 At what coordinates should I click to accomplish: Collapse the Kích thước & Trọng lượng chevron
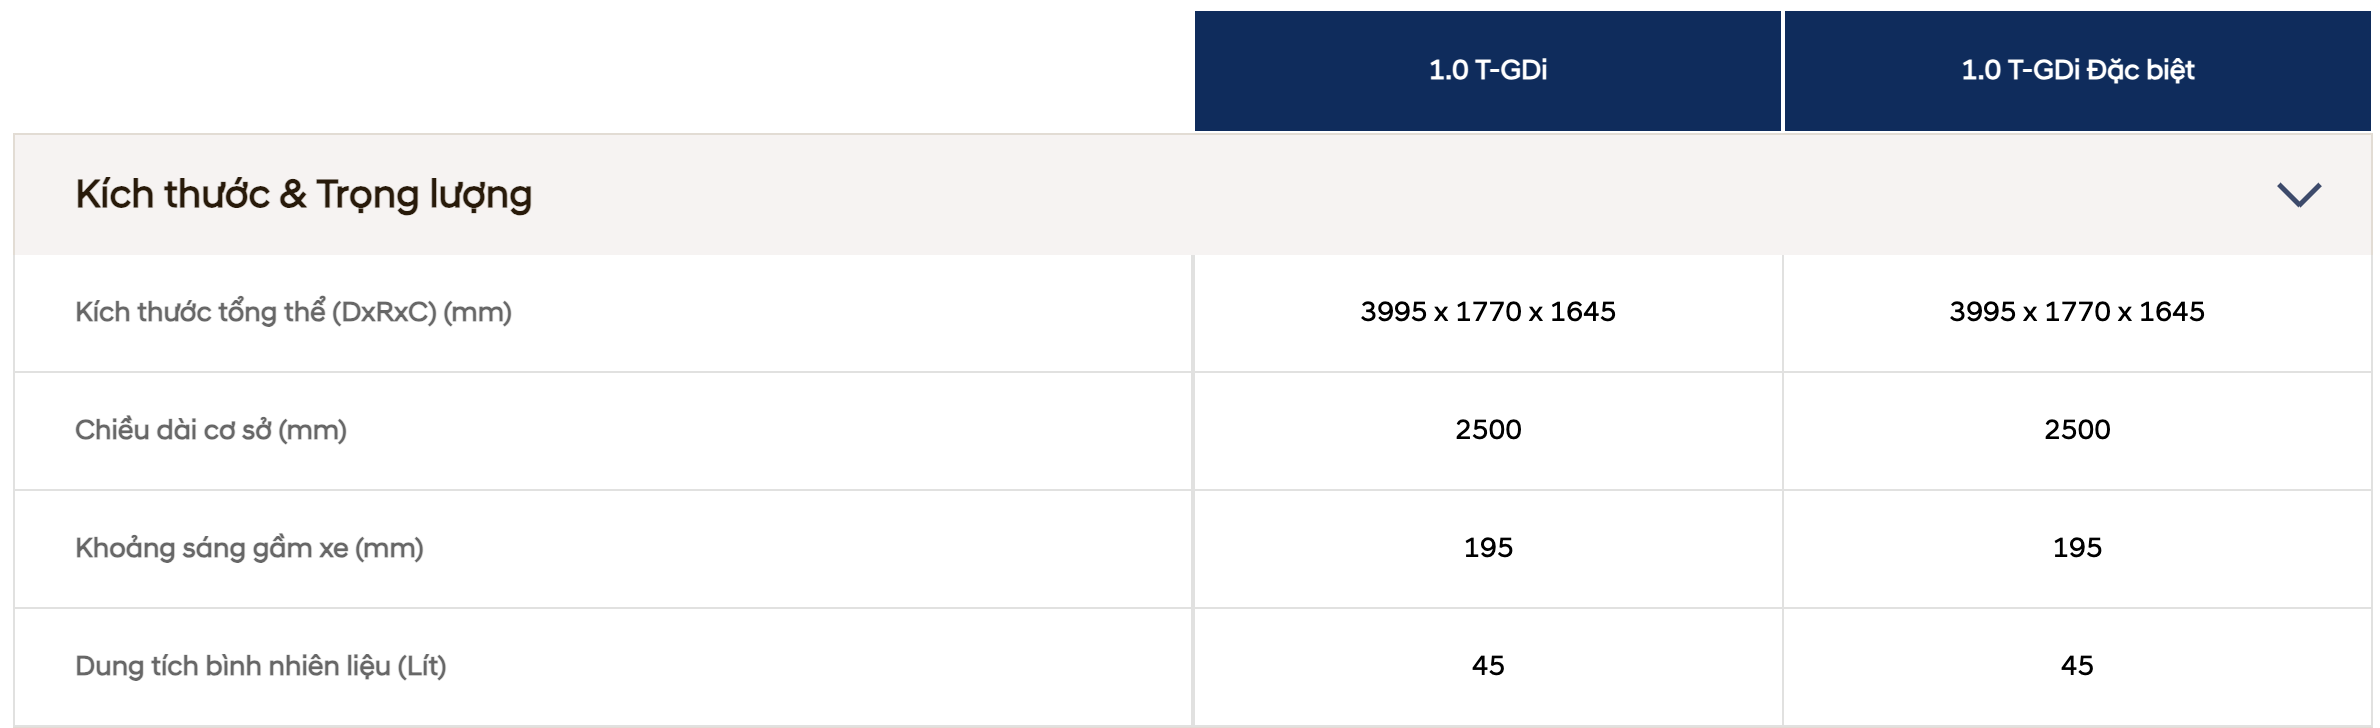tap(2298, 194)
